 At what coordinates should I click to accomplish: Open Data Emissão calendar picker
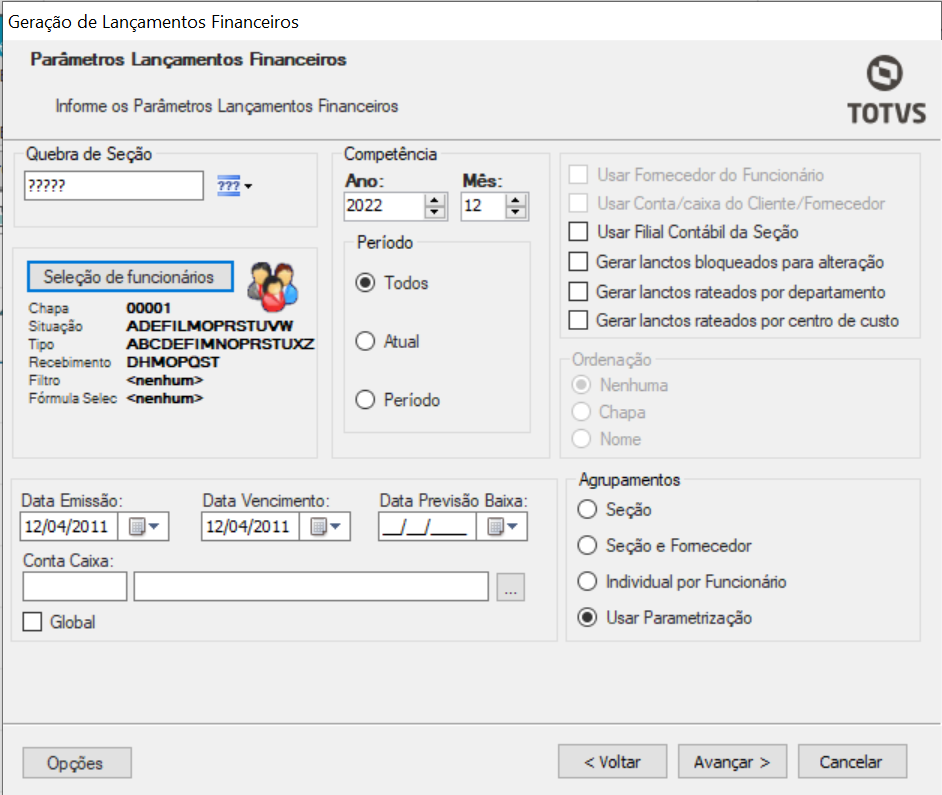point(144,527)
